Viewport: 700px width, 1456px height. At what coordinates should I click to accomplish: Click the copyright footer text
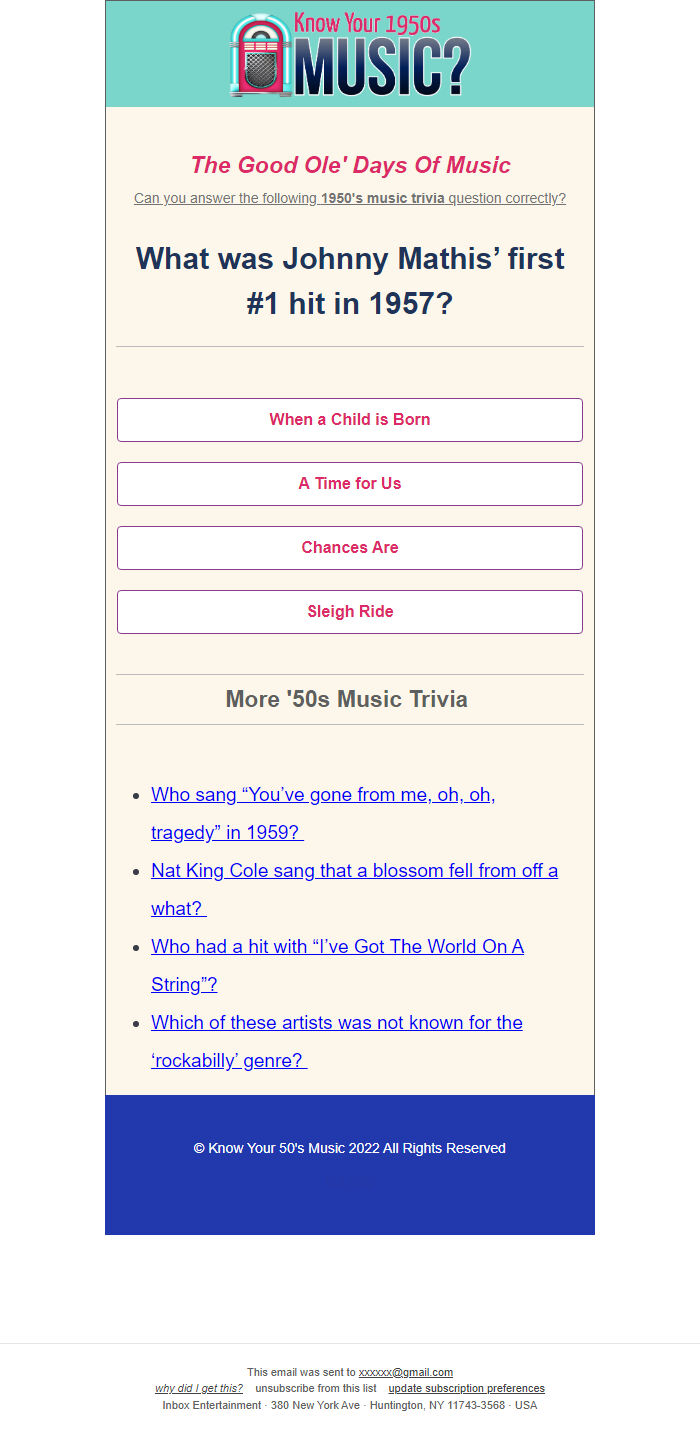(x=349, y=1148)
